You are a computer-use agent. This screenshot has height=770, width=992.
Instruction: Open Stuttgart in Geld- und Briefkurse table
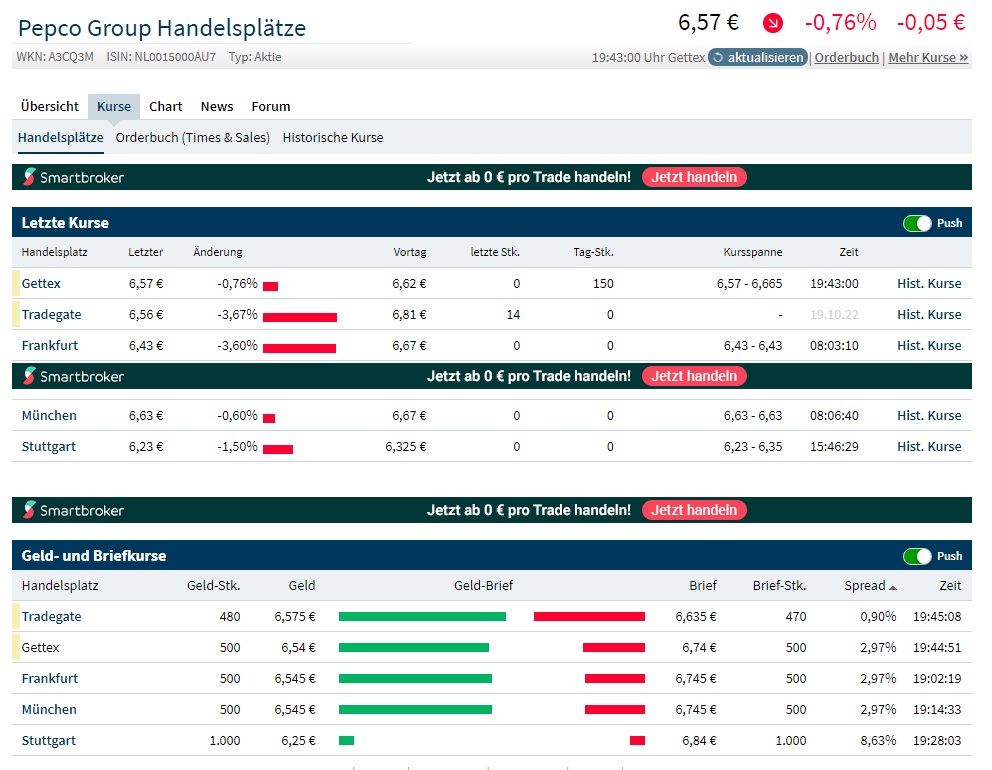[x=49, y=740]
